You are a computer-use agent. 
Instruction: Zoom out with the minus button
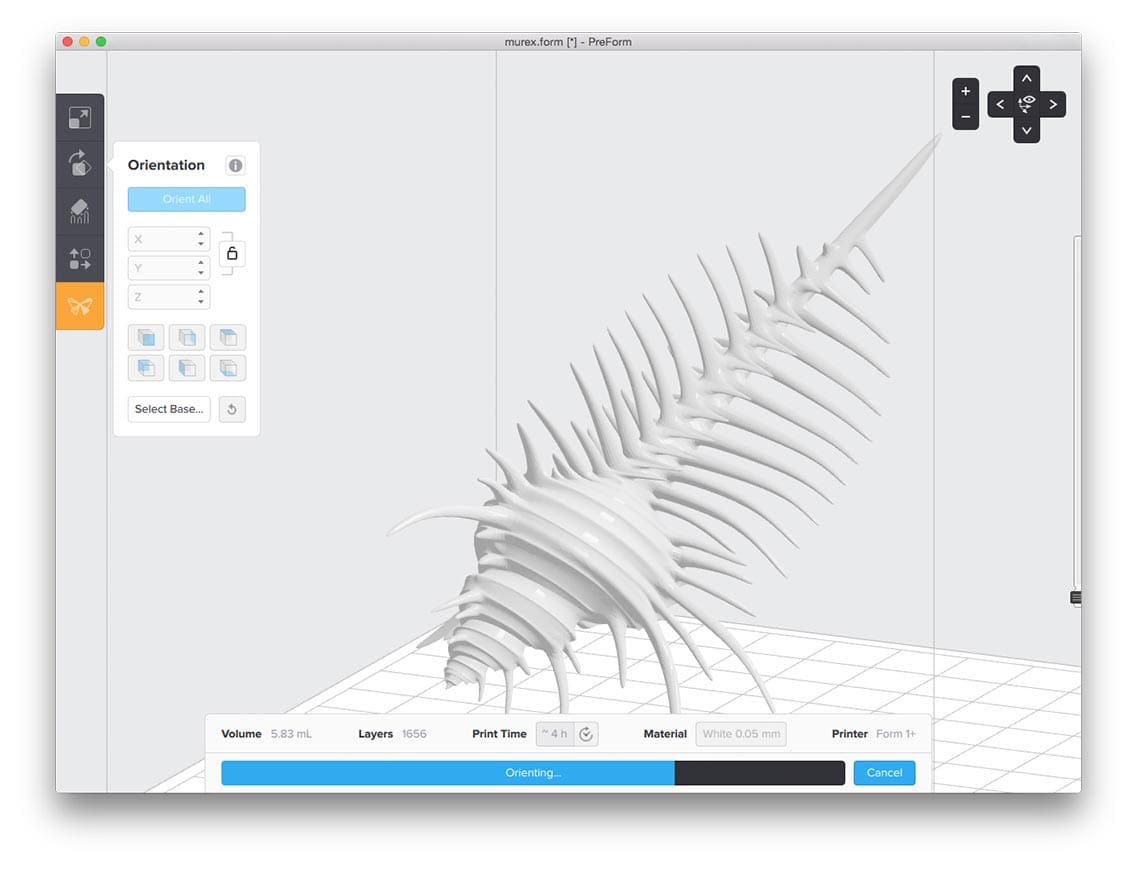[965, 117]
